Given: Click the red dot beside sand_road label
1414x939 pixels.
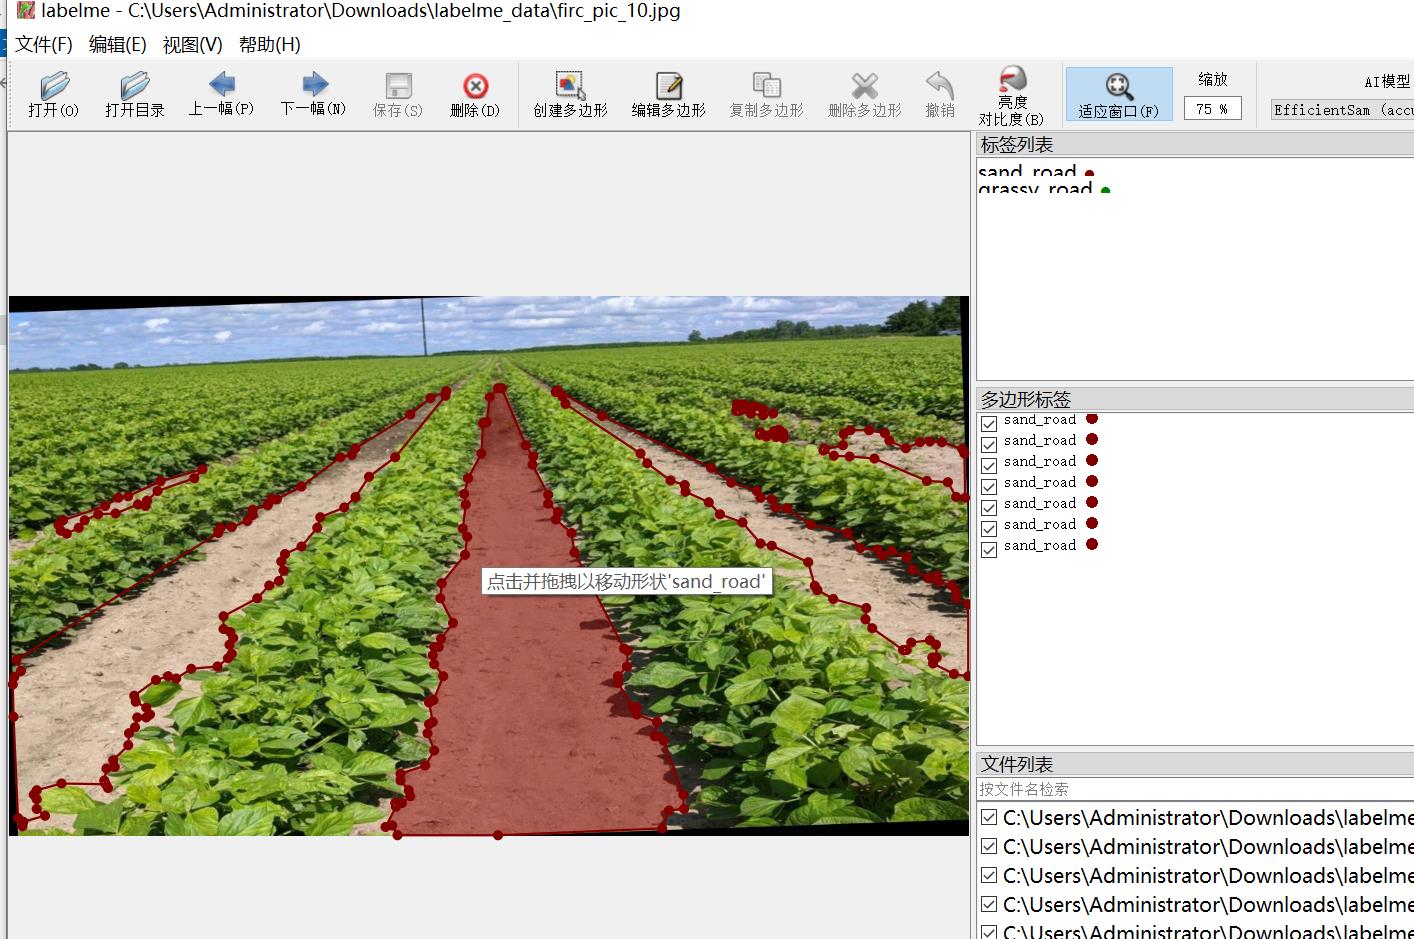Looking at the screenshot, I should [x=1089, y=173].
